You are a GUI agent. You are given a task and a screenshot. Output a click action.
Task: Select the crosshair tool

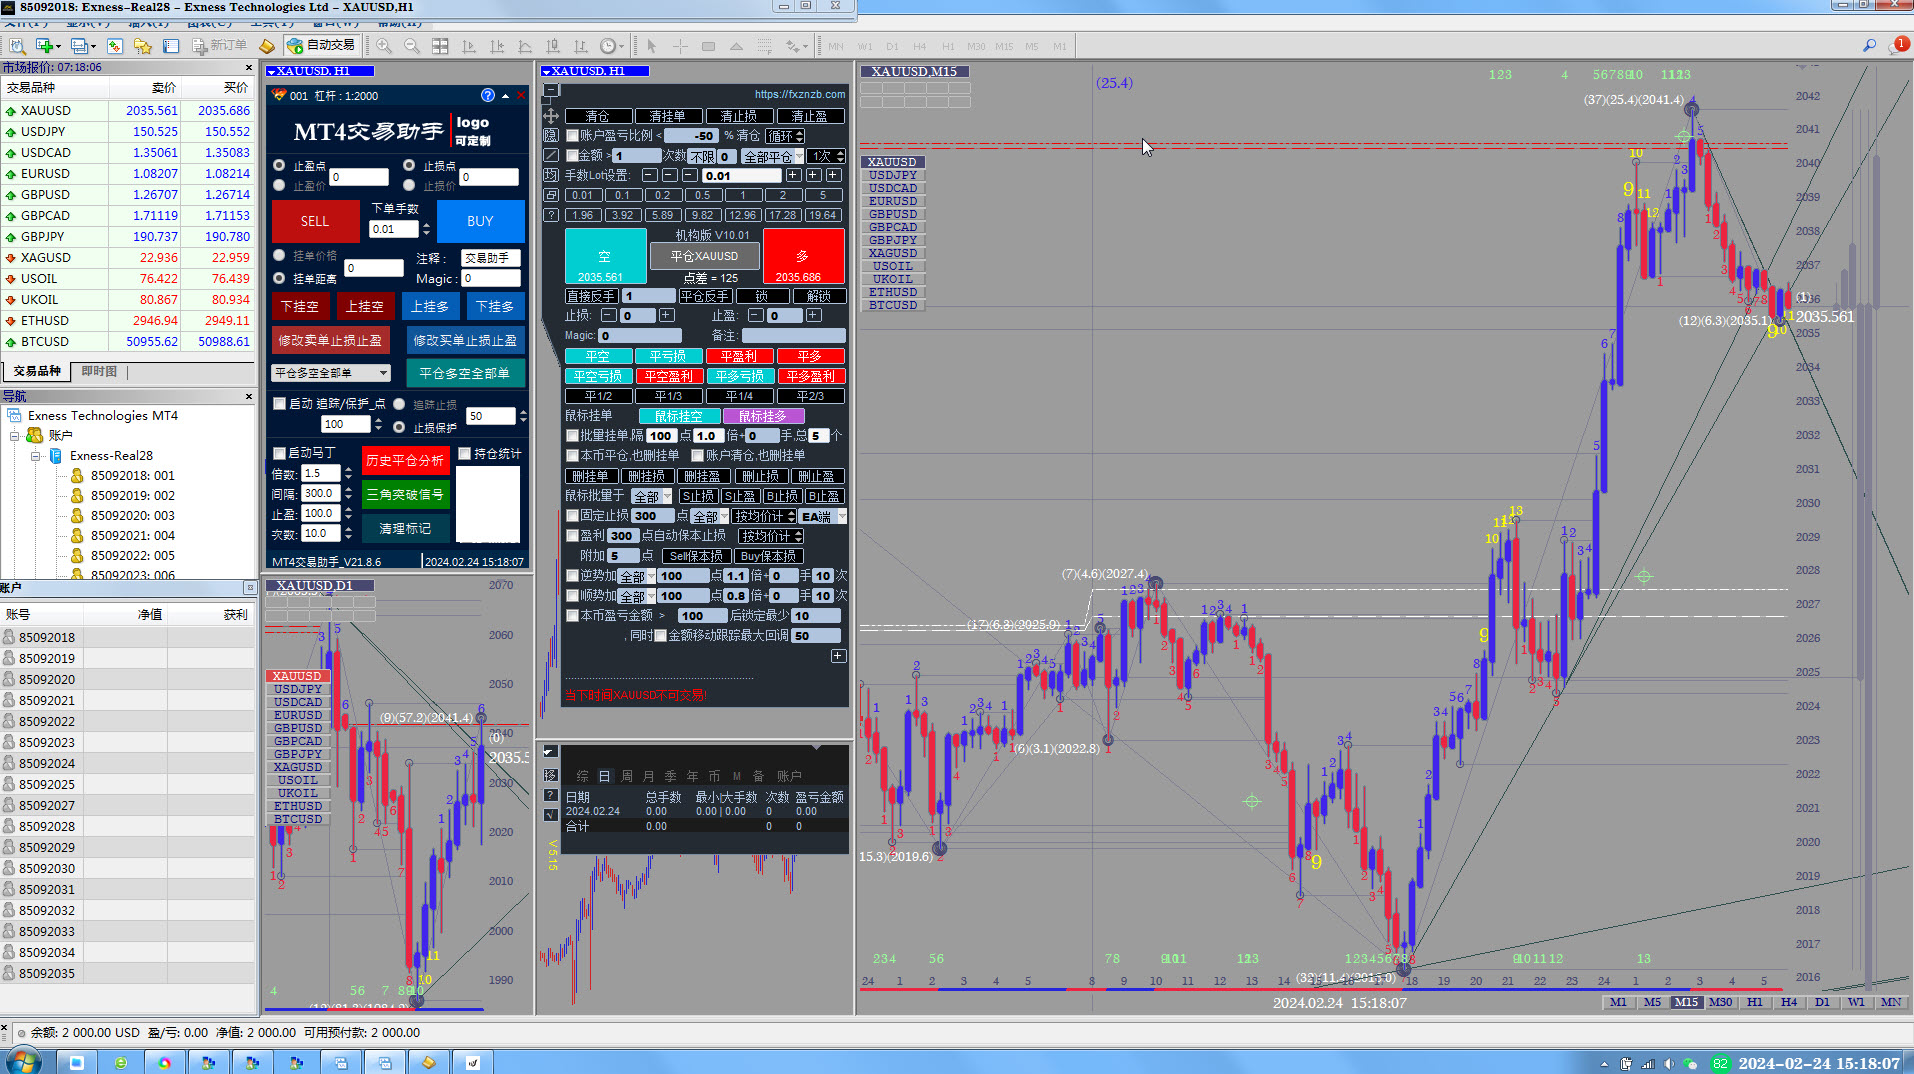click(x=680, y=46)
